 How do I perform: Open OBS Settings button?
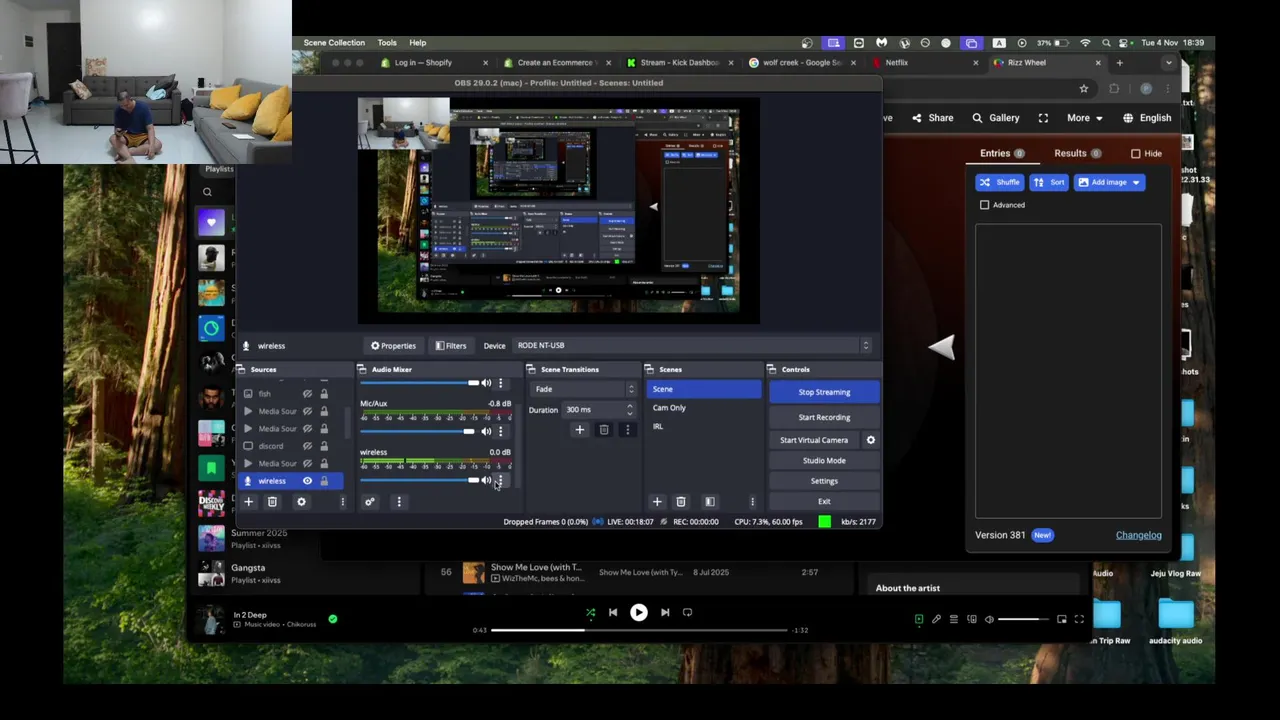pos(824,481)
